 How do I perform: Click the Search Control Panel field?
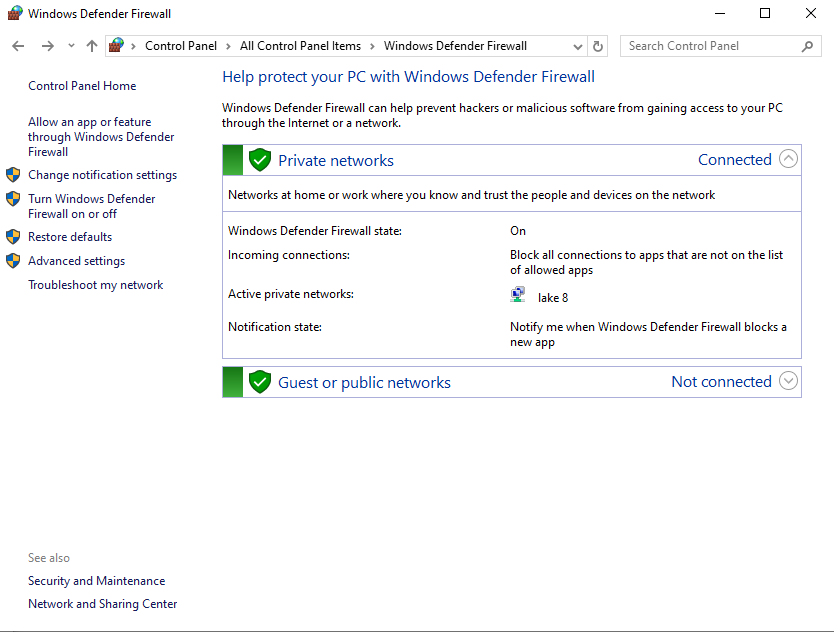[x=721, y=46]
